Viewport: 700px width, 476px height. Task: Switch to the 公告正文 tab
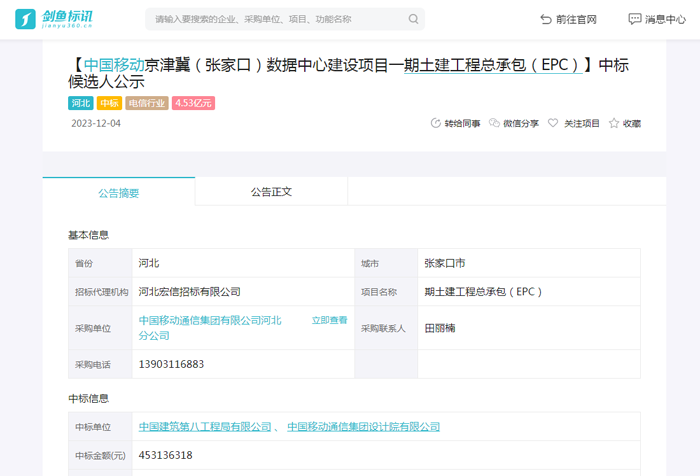pyautogui.click(x=271, y=192)
